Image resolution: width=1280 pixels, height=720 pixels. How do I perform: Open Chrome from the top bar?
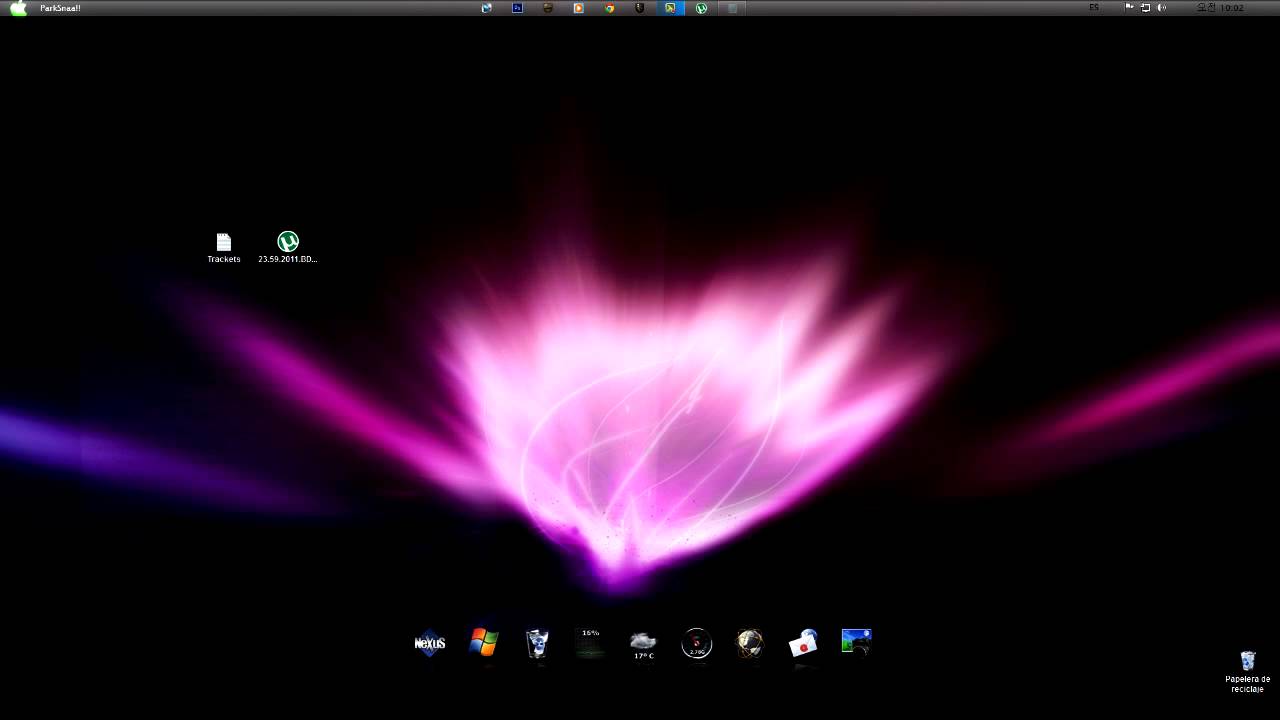point(609,7)
